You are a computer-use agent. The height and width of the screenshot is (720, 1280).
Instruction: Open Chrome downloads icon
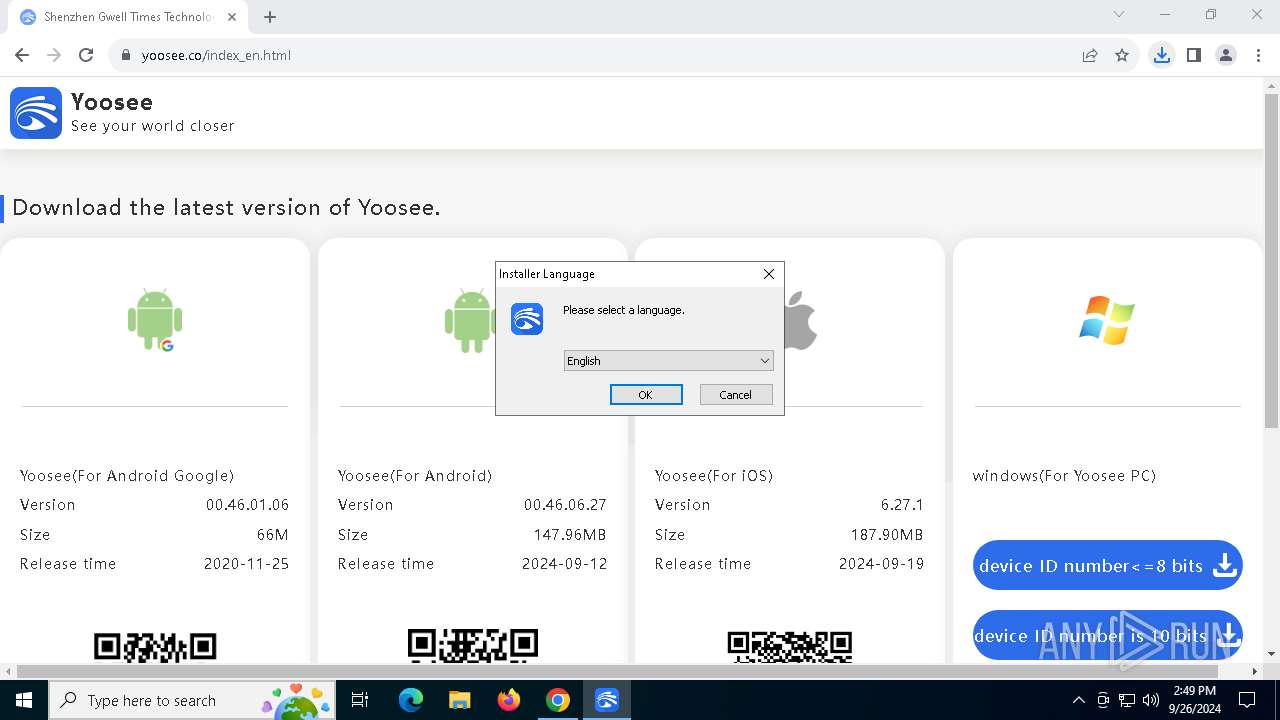(x=1161, y=55)
